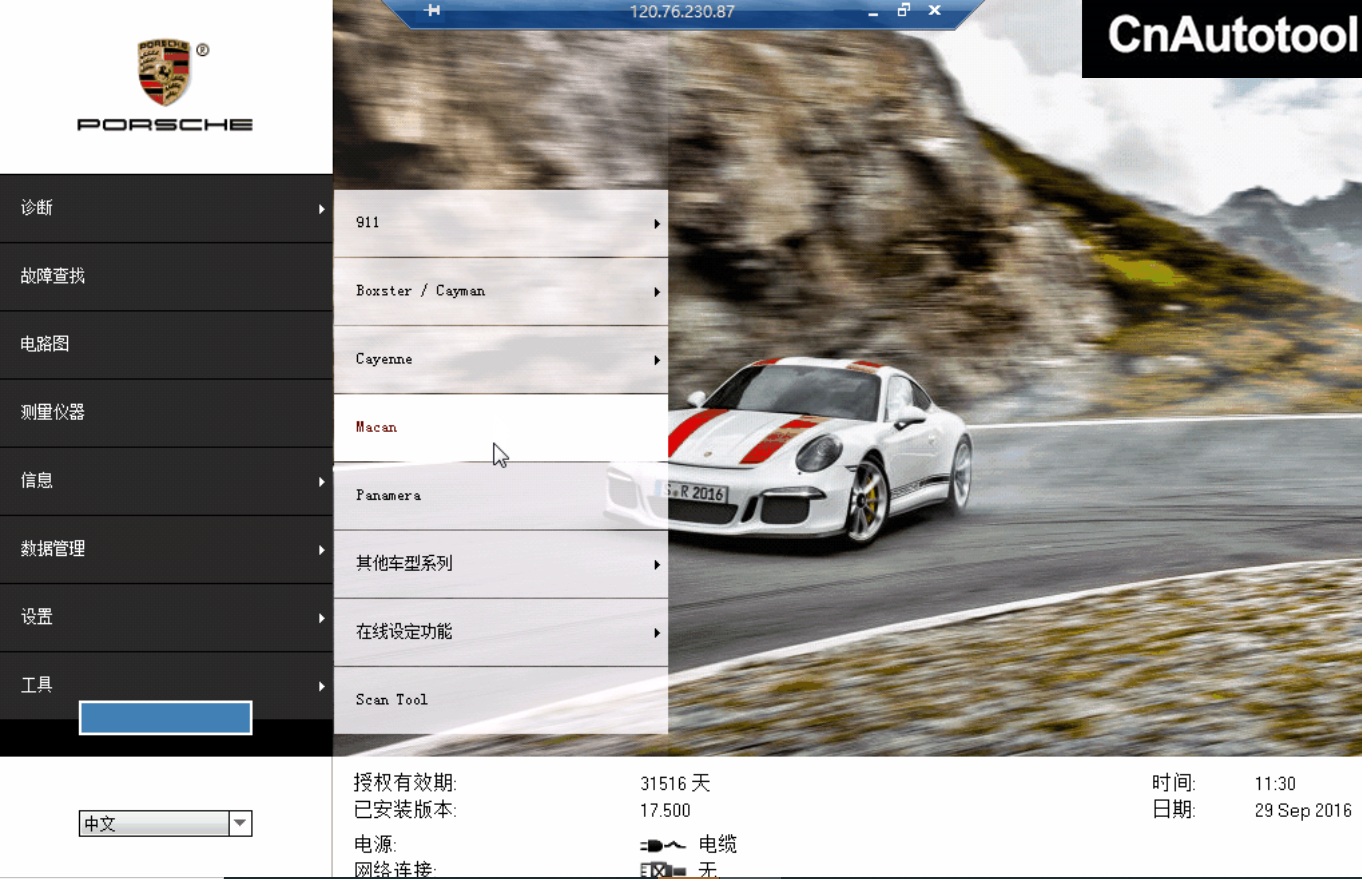Image resolution: width=1362 pixels, height=879 pixels.
Task: Click the blue button below 工具
Action: (165, 718)
